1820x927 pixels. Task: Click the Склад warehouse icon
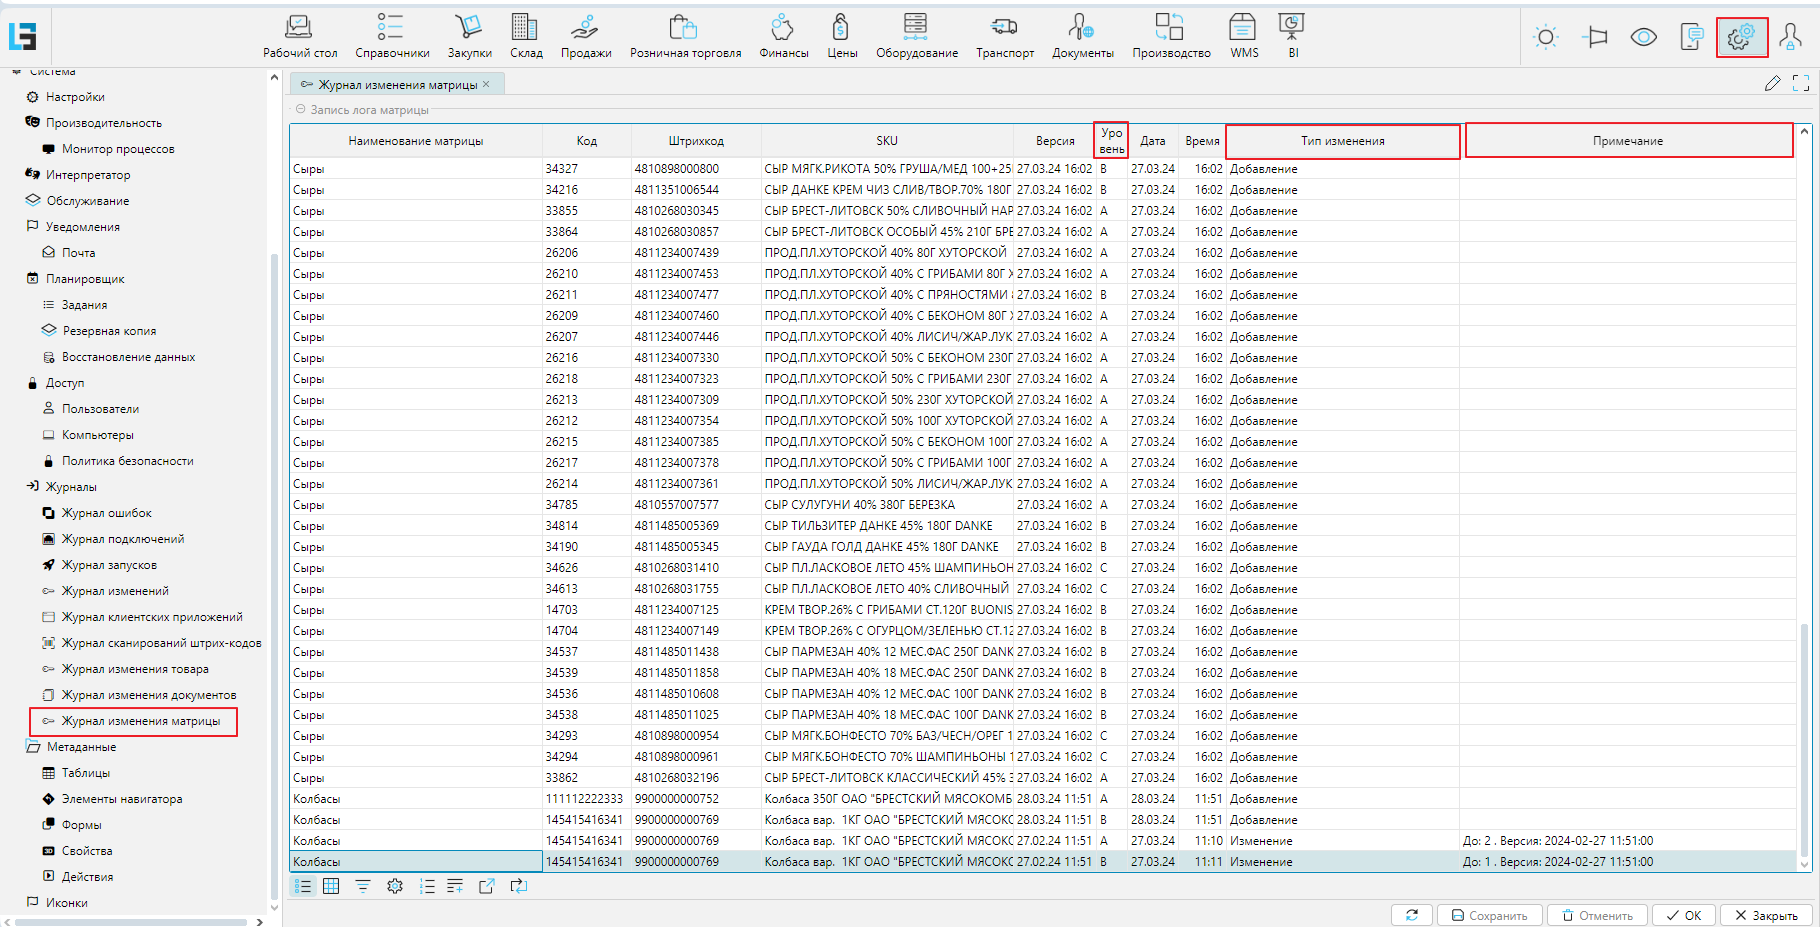[525, 36]
